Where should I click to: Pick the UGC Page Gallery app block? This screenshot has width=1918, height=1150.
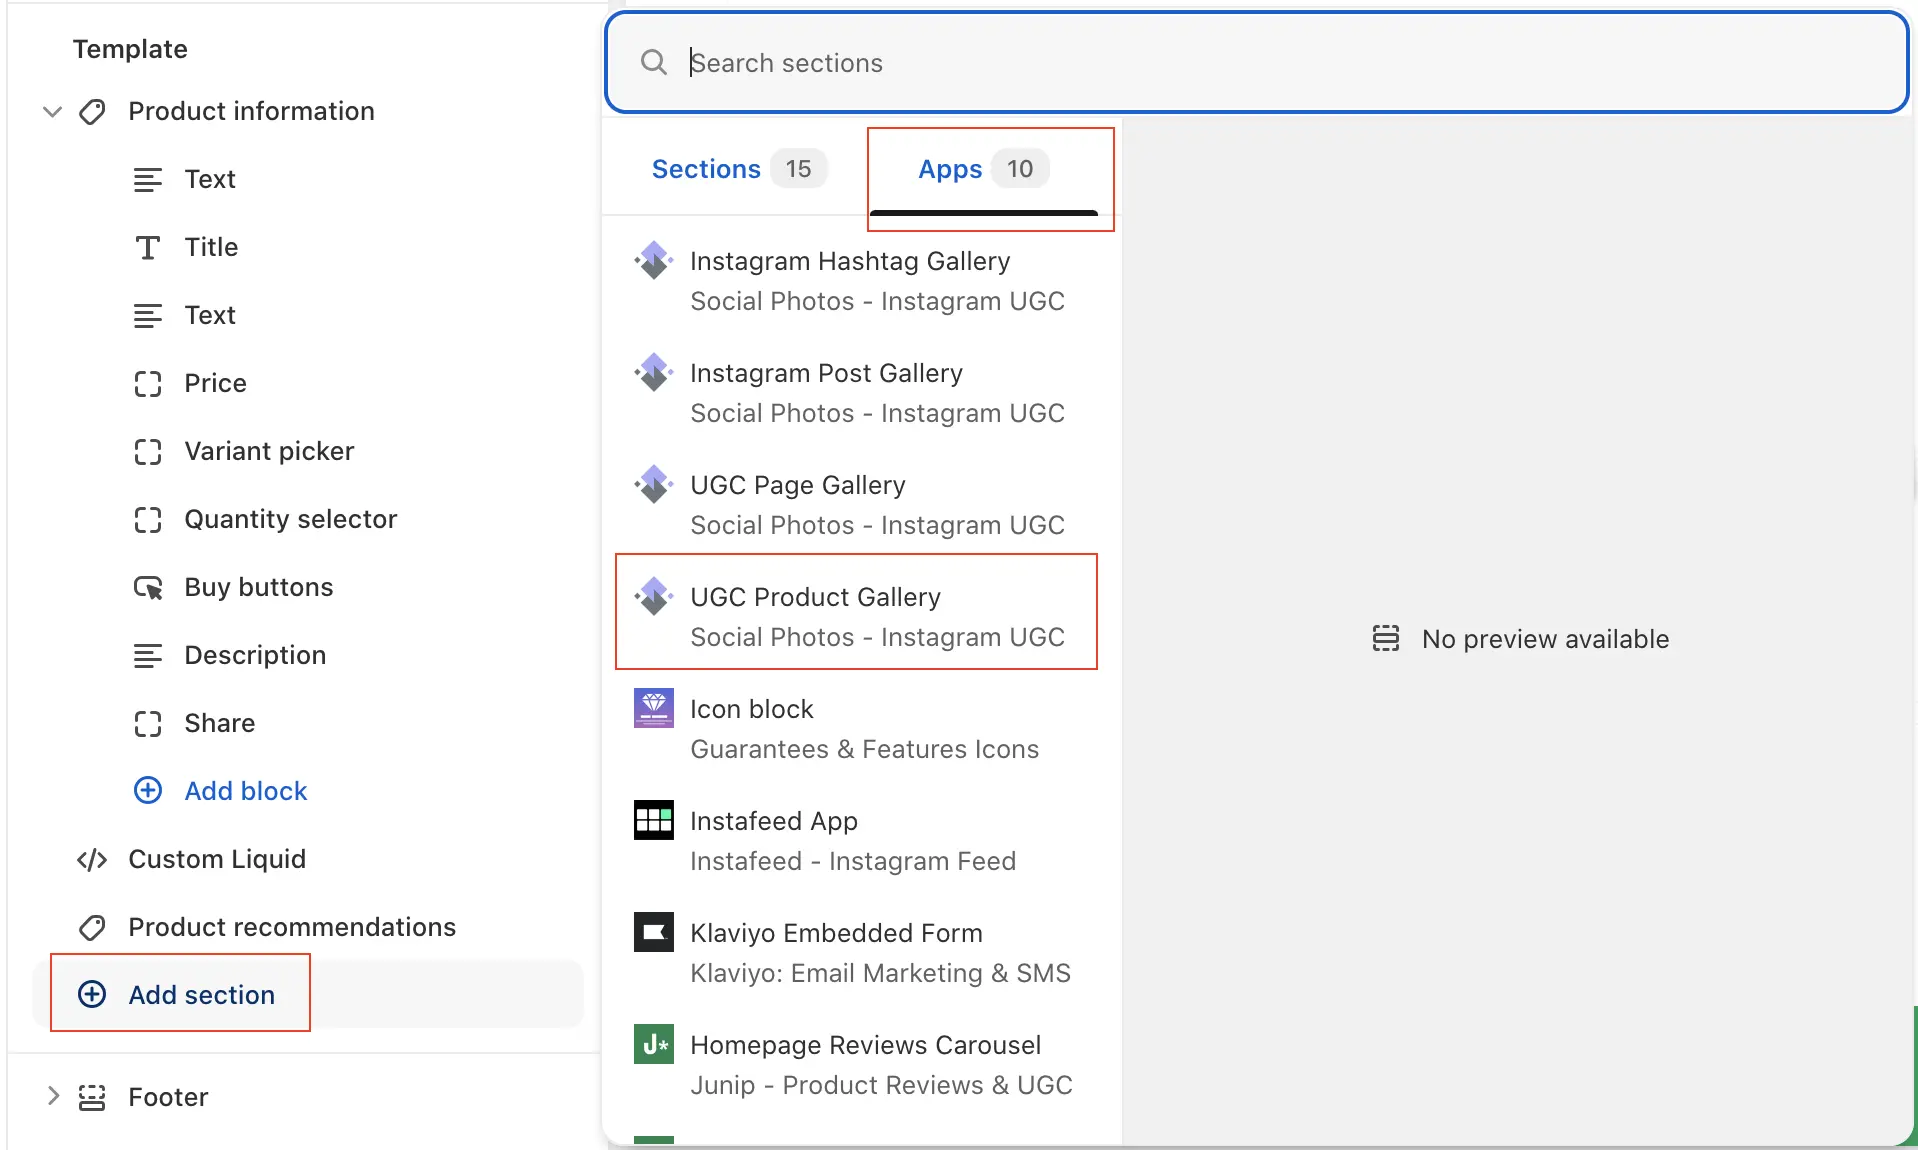click(x=860, y=505)
